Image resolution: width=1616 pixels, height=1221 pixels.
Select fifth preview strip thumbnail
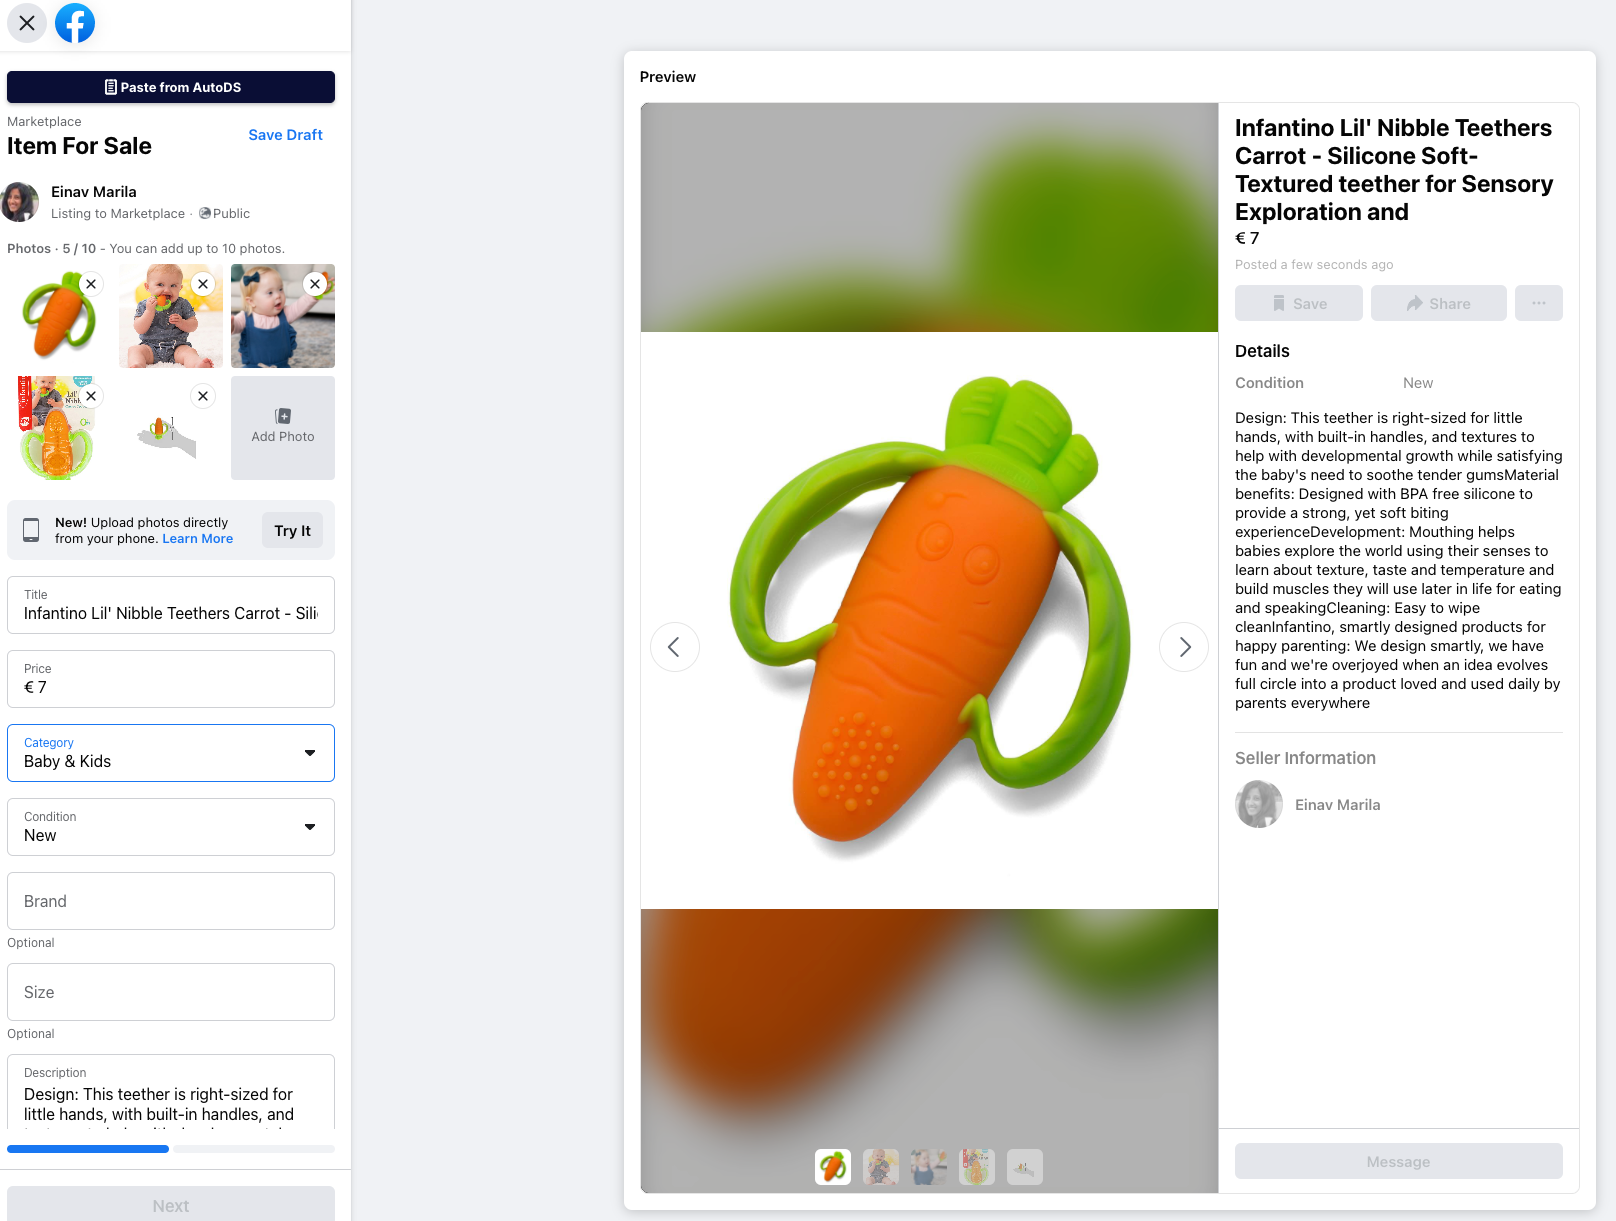(x=1025, y=1167)
